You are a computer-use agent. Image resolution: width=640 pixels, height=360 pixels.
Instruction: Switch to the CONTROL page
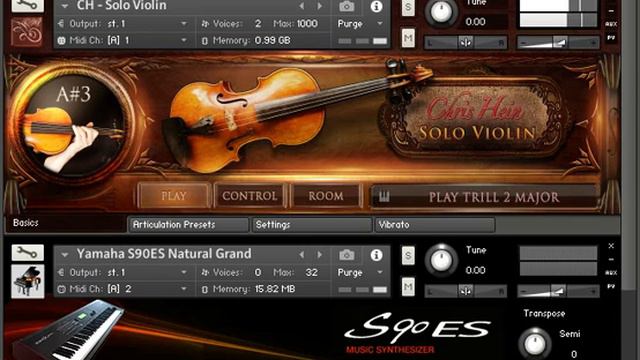click(249, 196)
